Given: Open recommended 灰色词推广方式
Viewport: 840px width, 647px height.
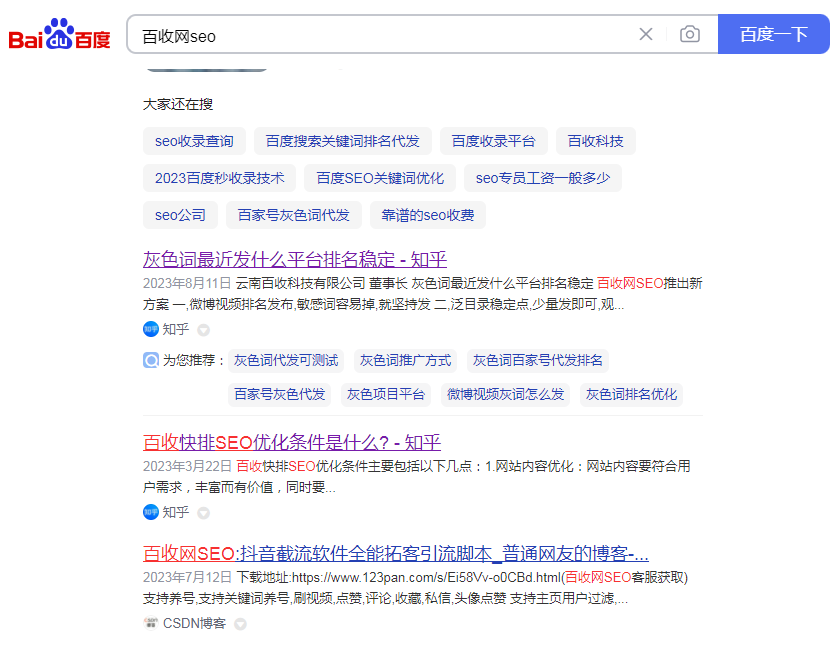Looking at the screenshot, I should pos(406,360).
